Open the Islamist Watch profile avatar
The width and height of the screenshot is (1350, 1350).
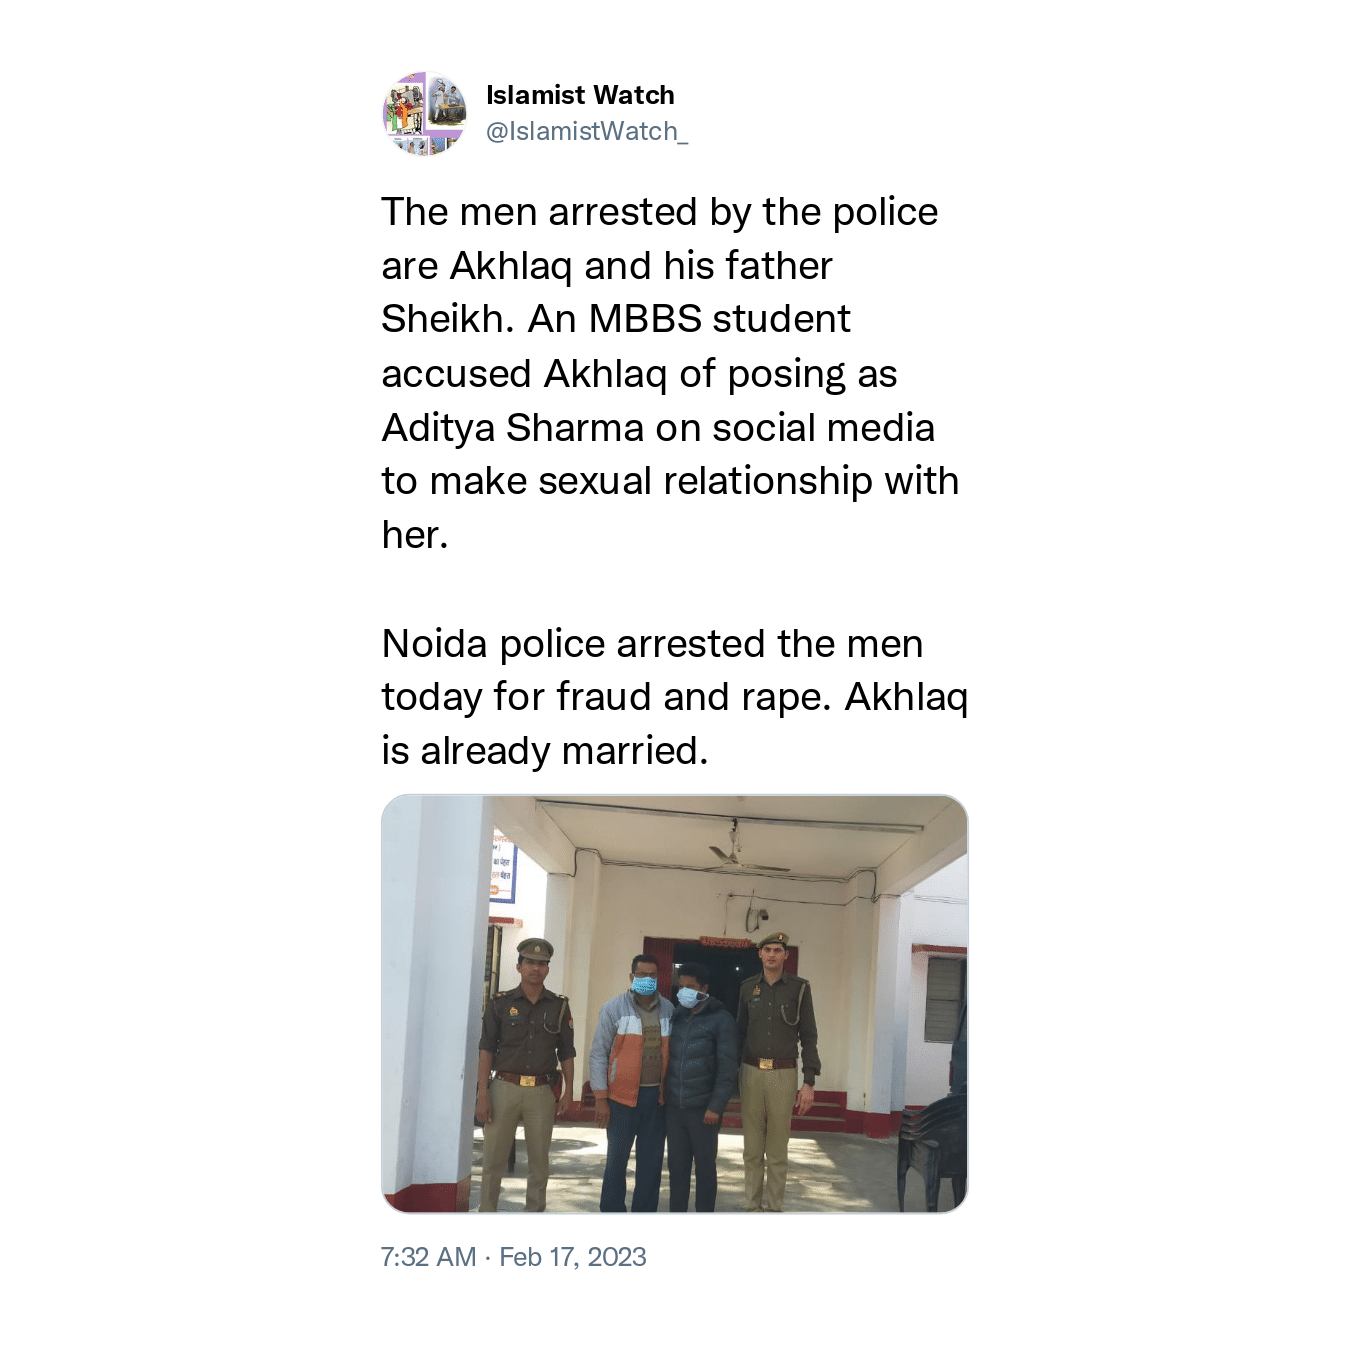(x=424, y=113)
